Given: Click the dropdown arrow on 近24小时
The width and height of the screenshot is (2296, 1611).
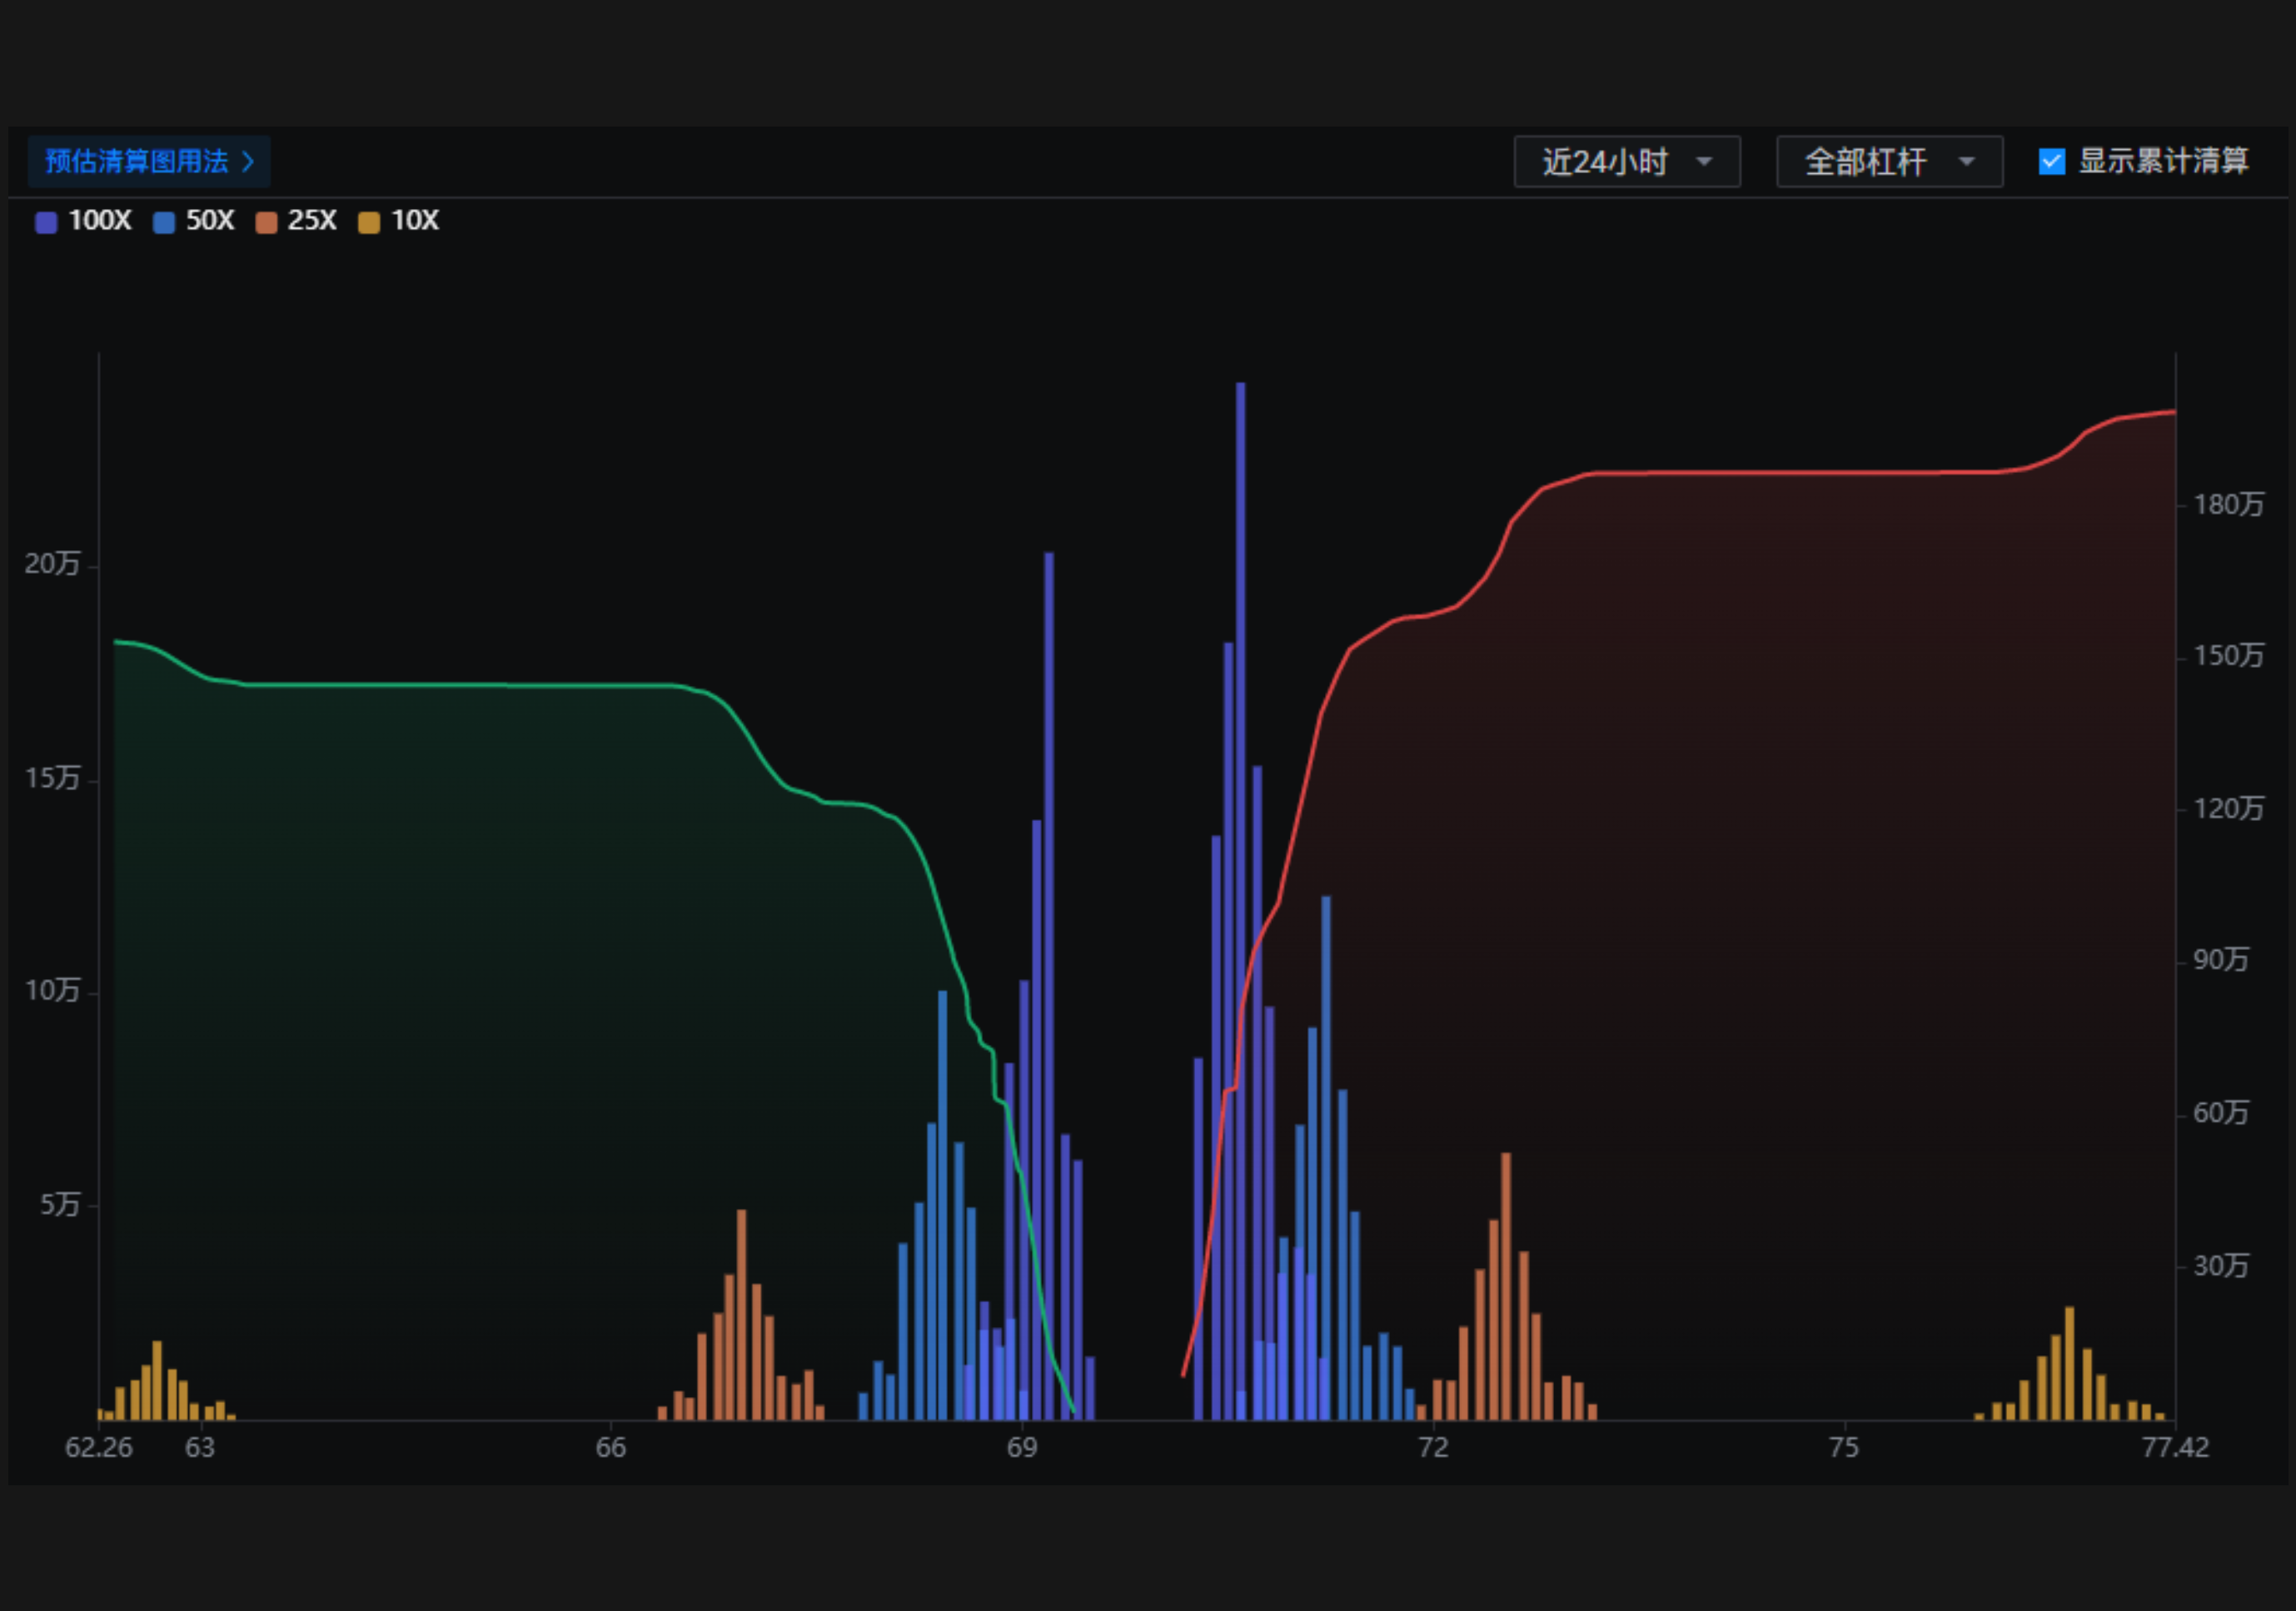Looking at the screenshot, I should [1703, 161].
